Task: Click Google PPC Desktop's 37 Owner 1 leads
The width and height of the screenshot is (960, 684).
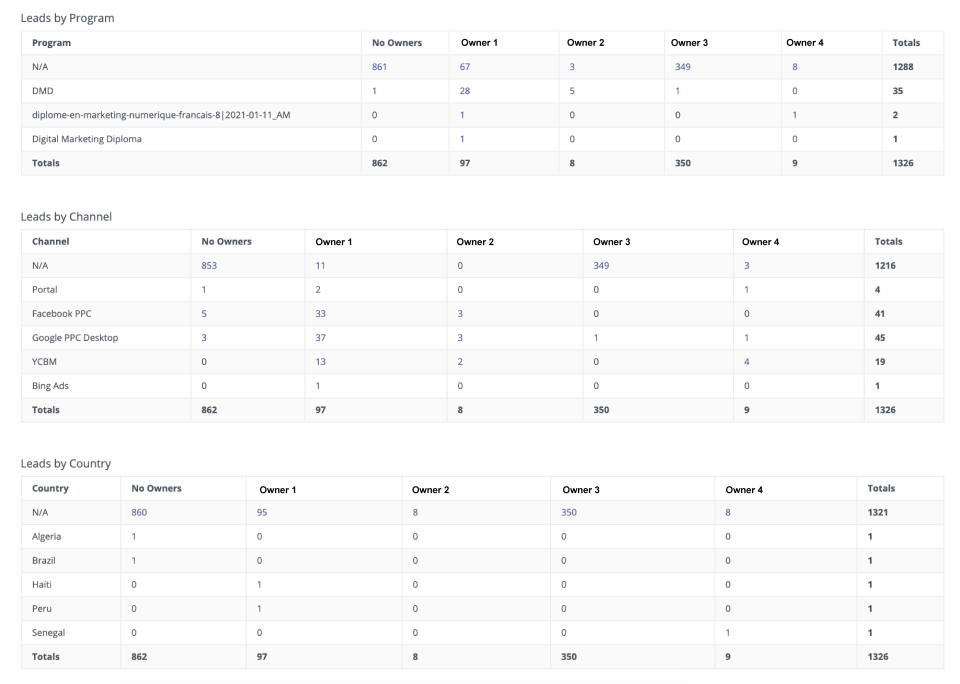Action: tap(321, 337)
